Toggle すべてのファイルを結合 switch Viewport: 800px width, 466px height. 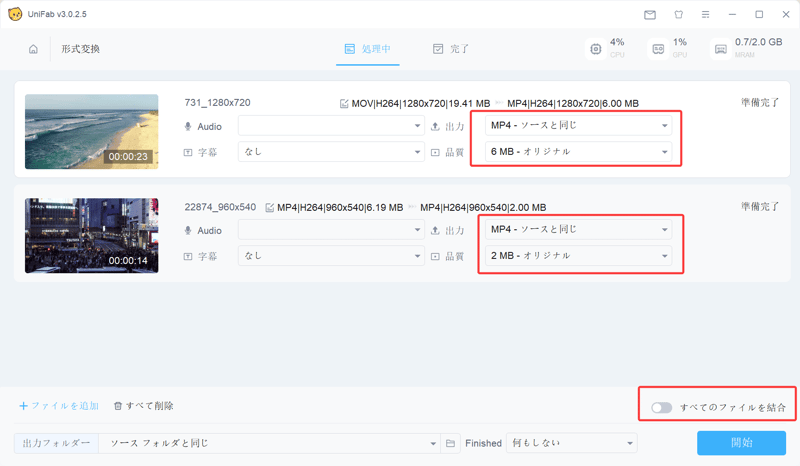click(x=661, y=408)
